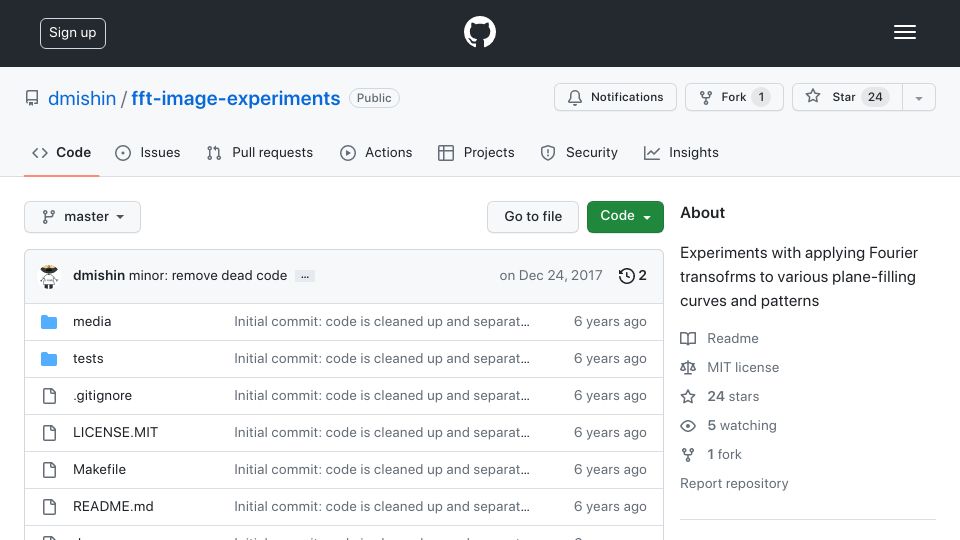This screenshot has width=960, height=540.
Task: Open commit 'minor: remove dead code'
Action: (208, 276)
